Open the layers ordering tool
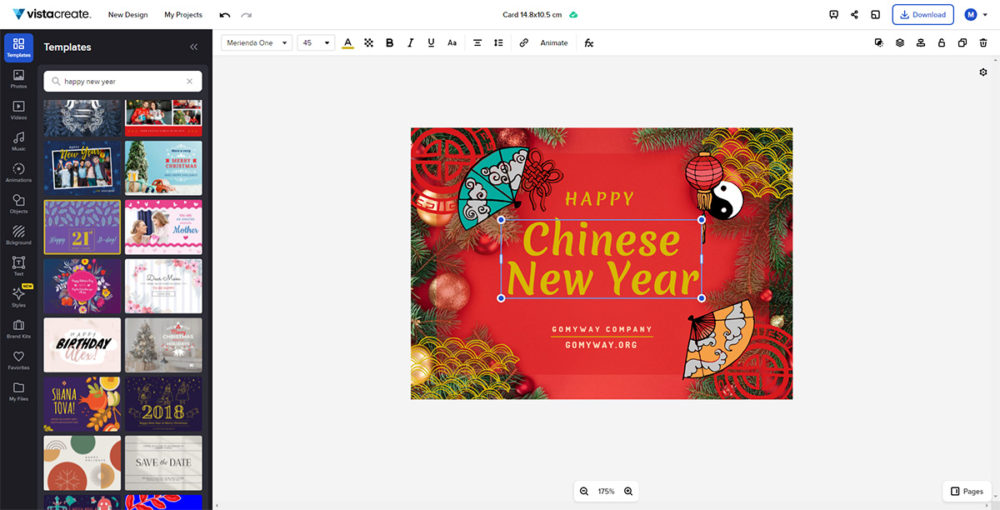1000x510 pixels. tap(900, 43)
